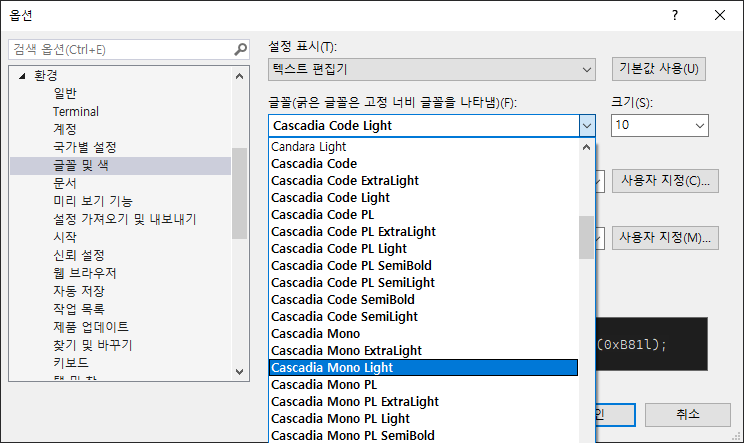This screenshot has width=744, height=443.
Task: Toggle the font combo box arrow
Action: pos(587,126)
